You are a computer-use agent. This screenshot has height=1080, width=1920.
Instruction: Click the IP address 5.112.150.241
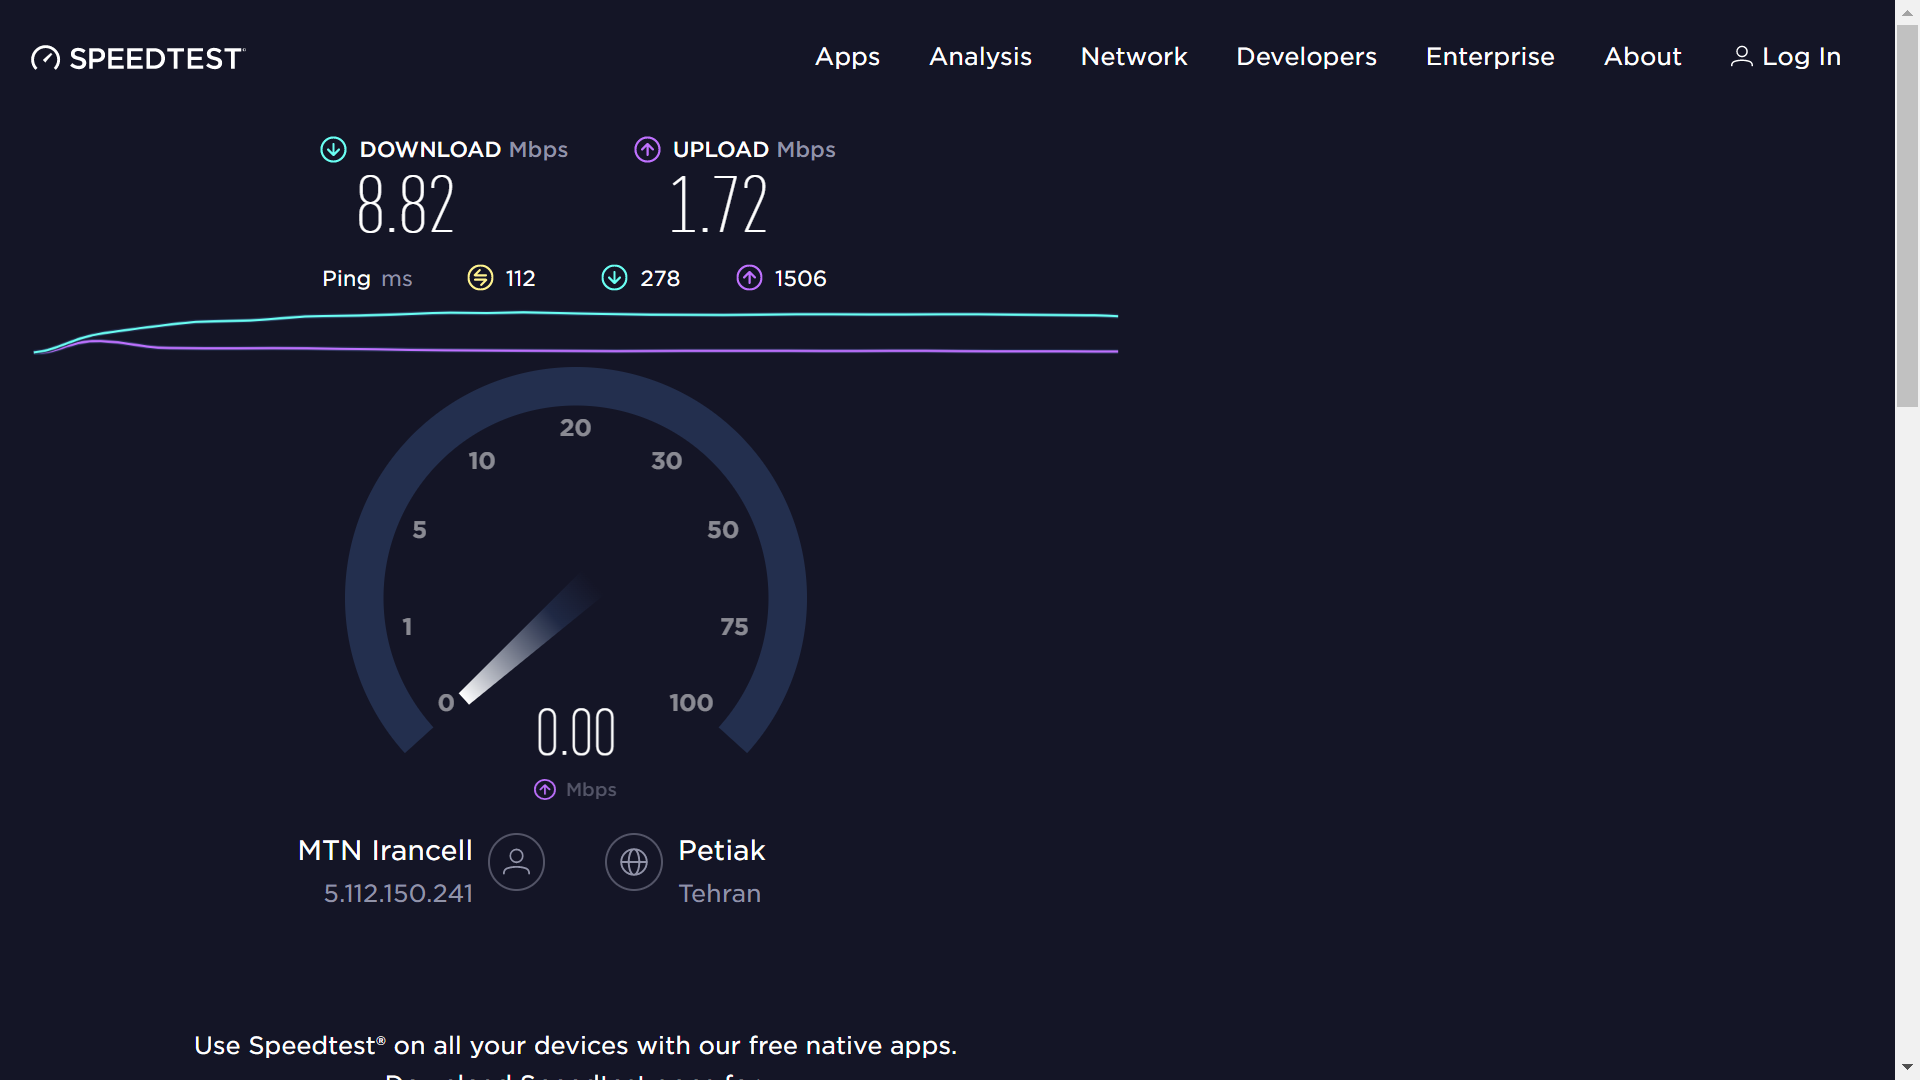point(398,893)
